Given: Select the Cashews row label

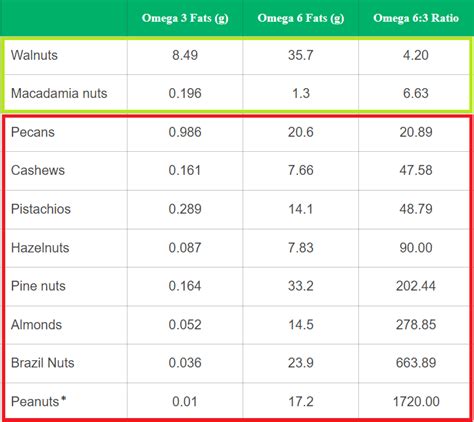Looking at the screenshot, I should point(38,170).
